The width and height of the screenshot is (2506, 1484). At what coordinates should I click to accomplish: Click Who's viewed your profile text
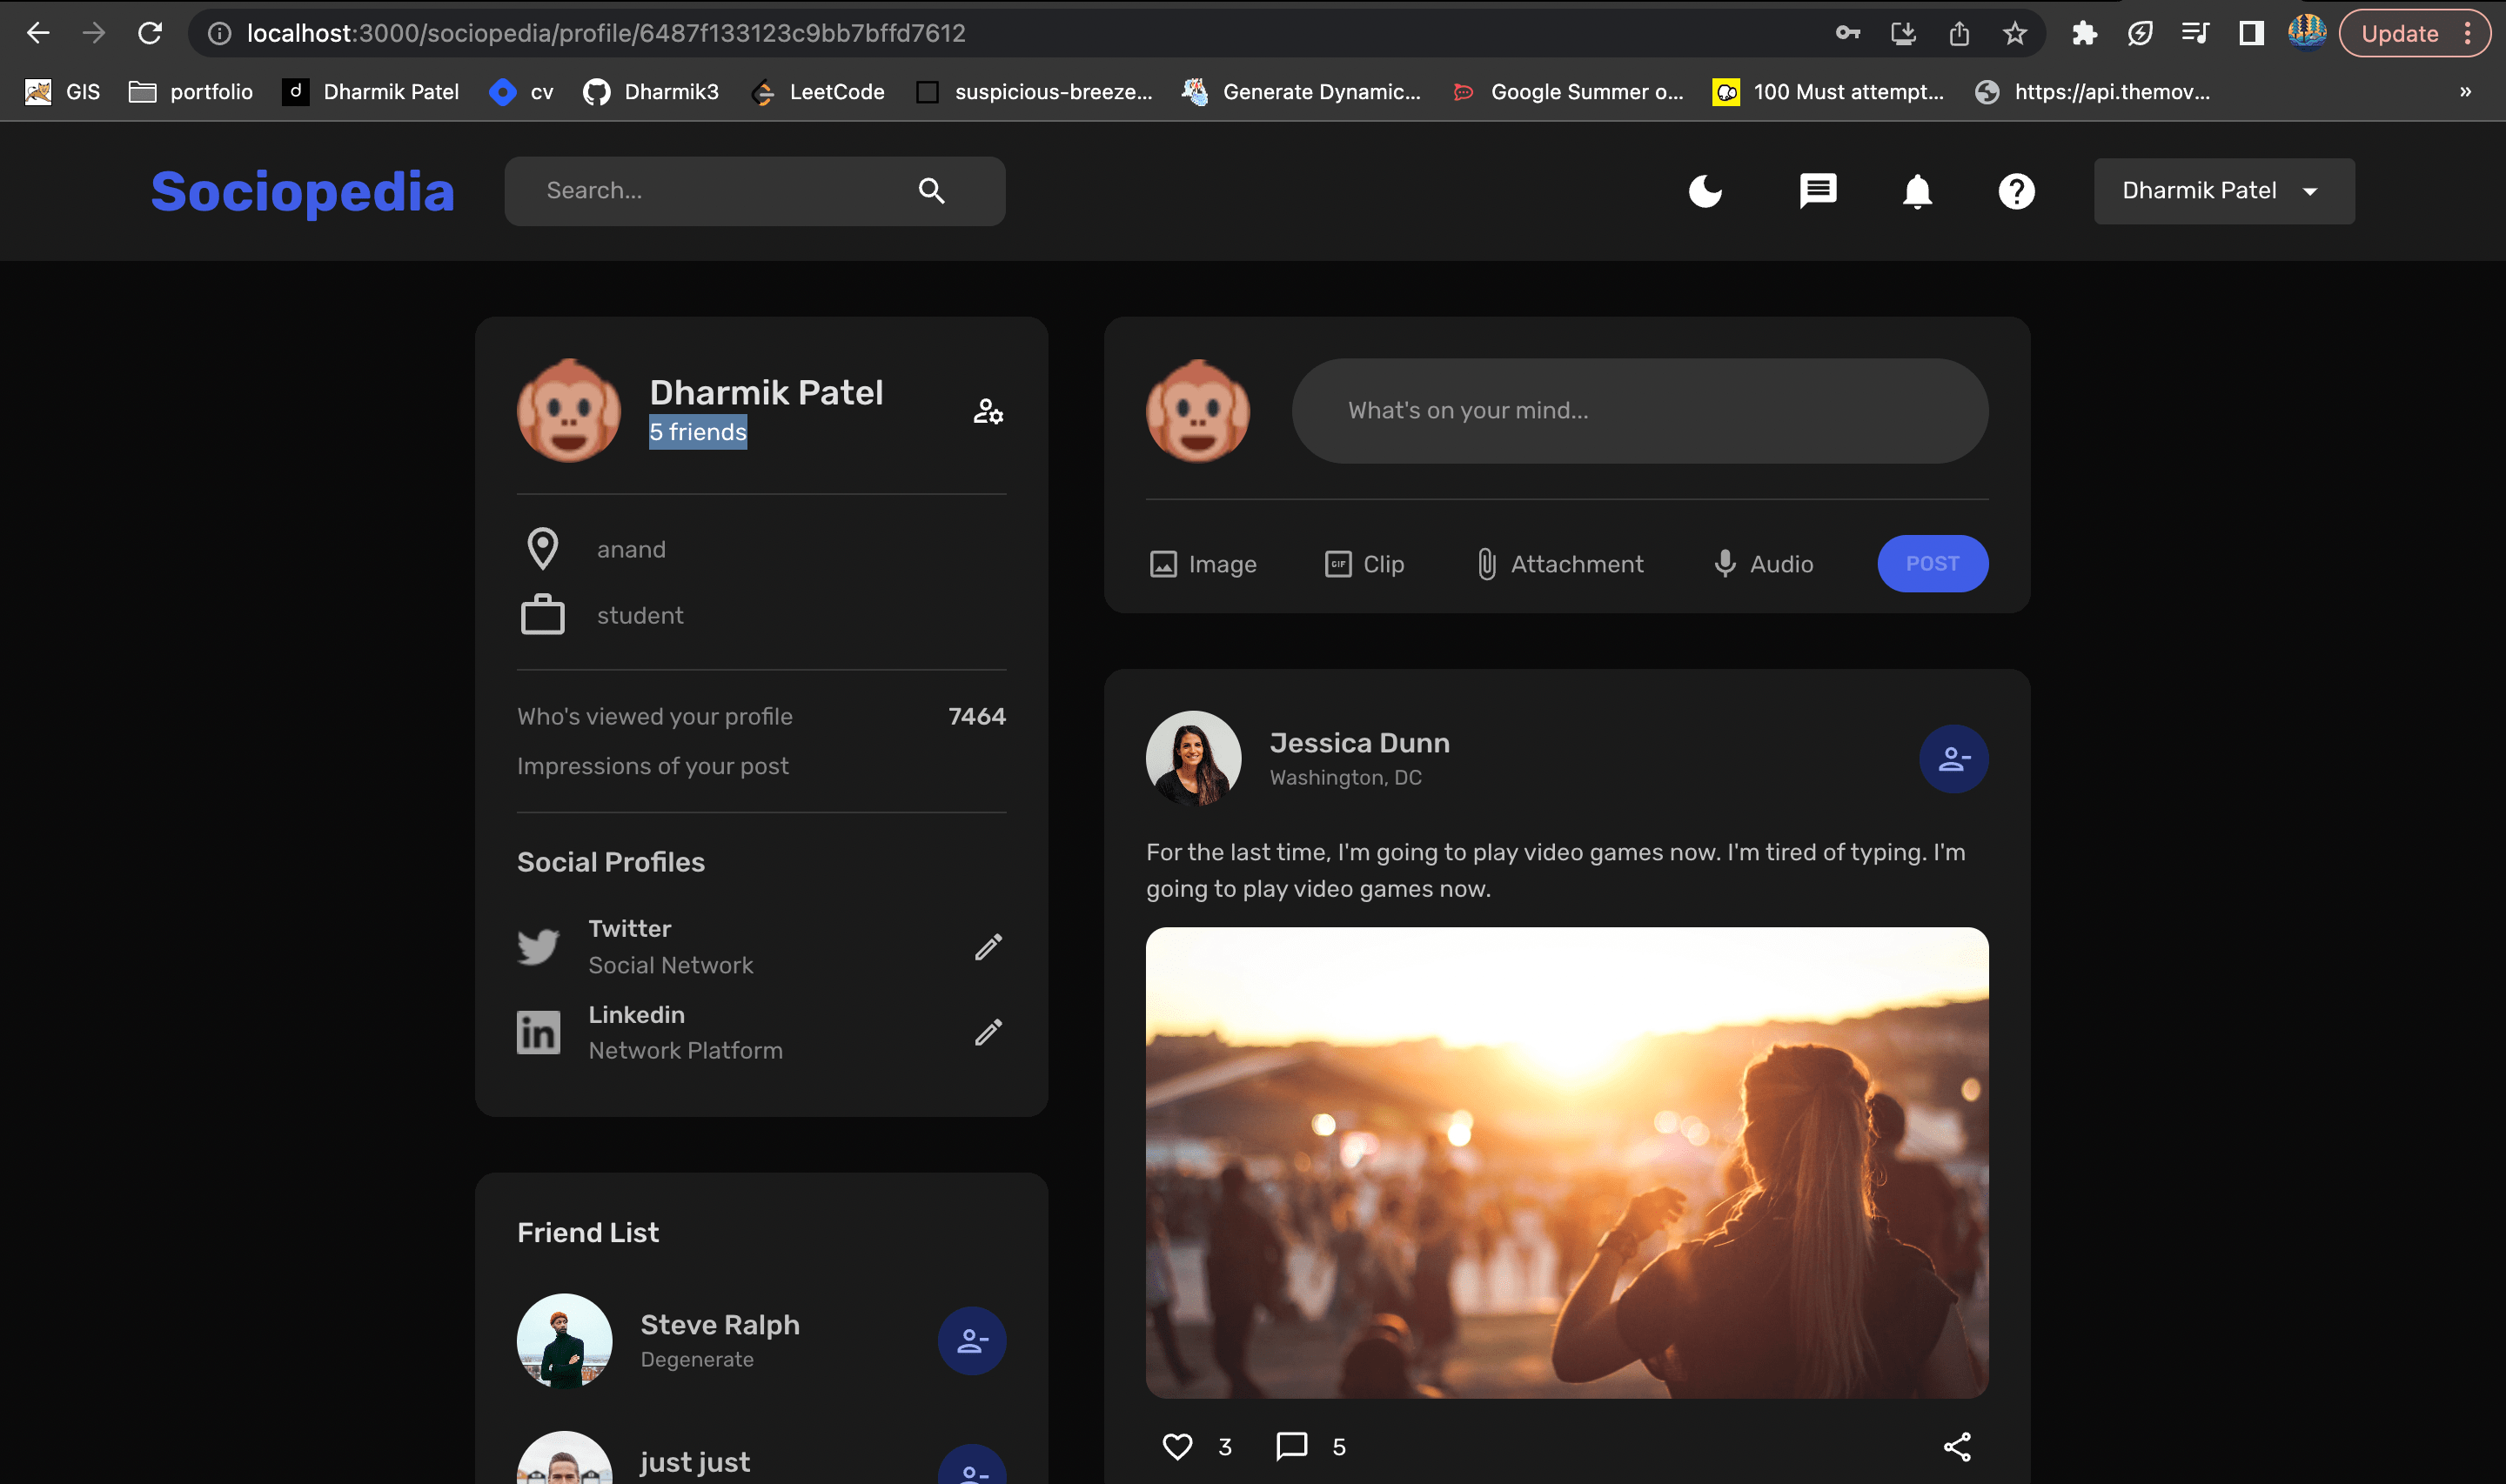point(655,716)
